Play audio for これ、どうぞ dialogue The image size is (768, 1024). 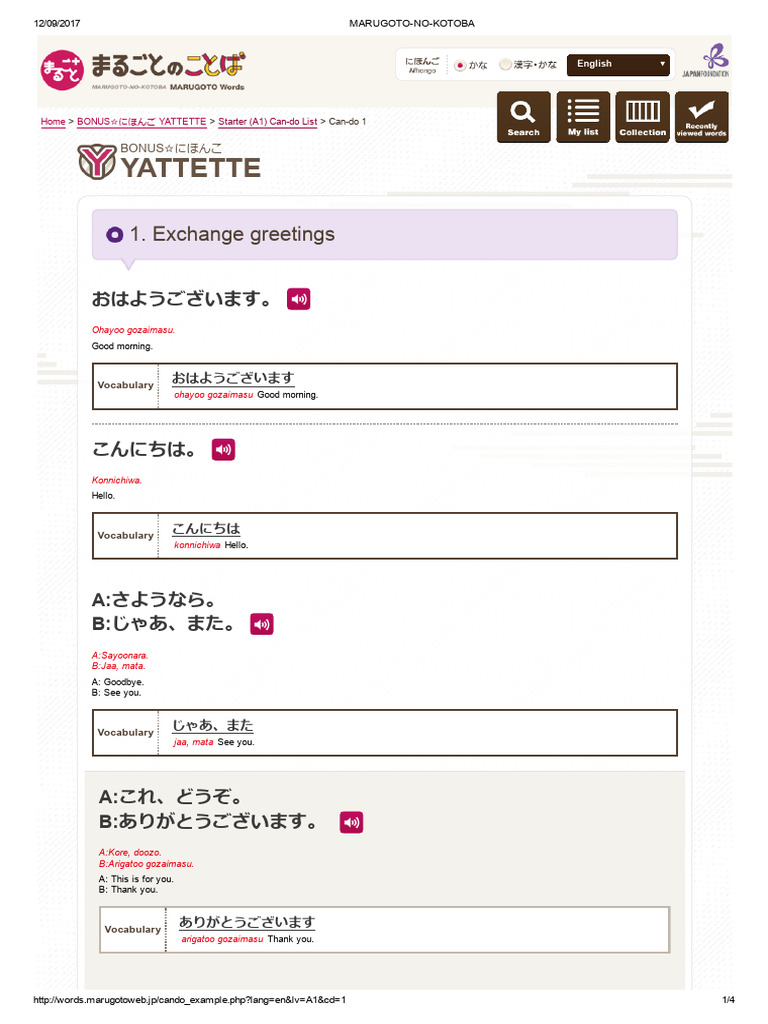(x=351, y=822)
